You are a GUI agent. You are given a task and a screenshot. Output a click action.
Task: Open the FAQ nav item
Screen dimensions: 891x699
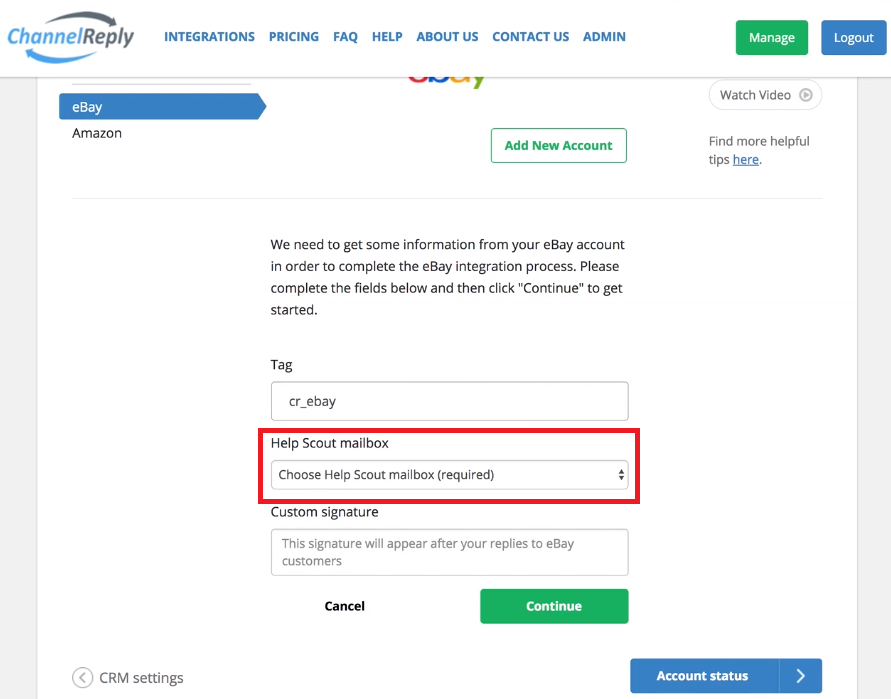tap(345, 37)
